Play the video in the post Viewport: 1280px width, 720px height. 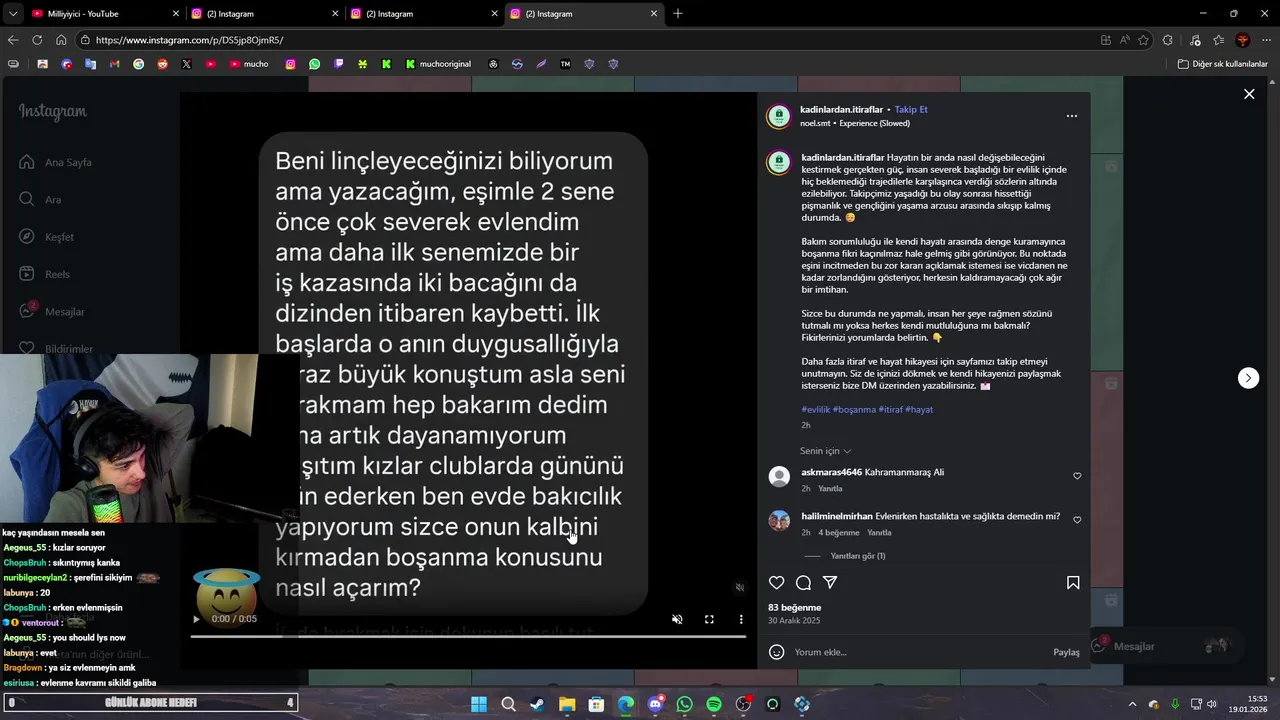pos(196,619)
